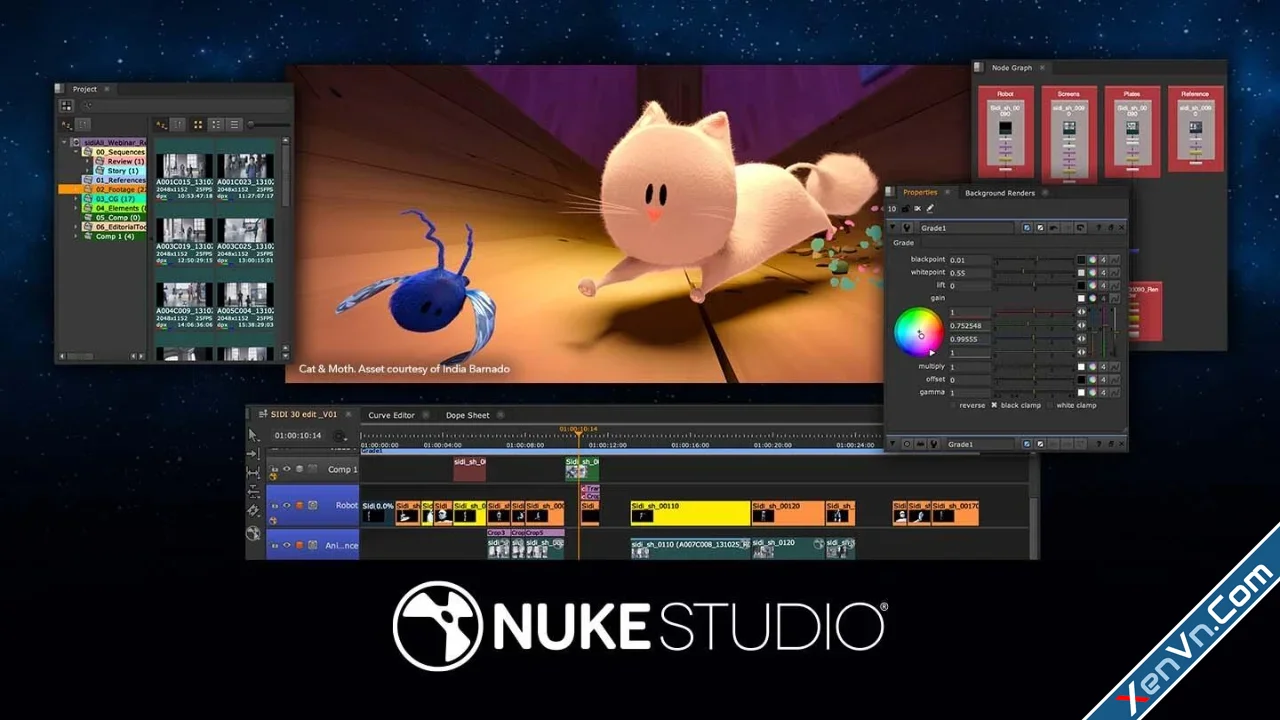Collapse the sidiAll_Webinar project root
The image size is (1280, 720).
tap(64, 142)
